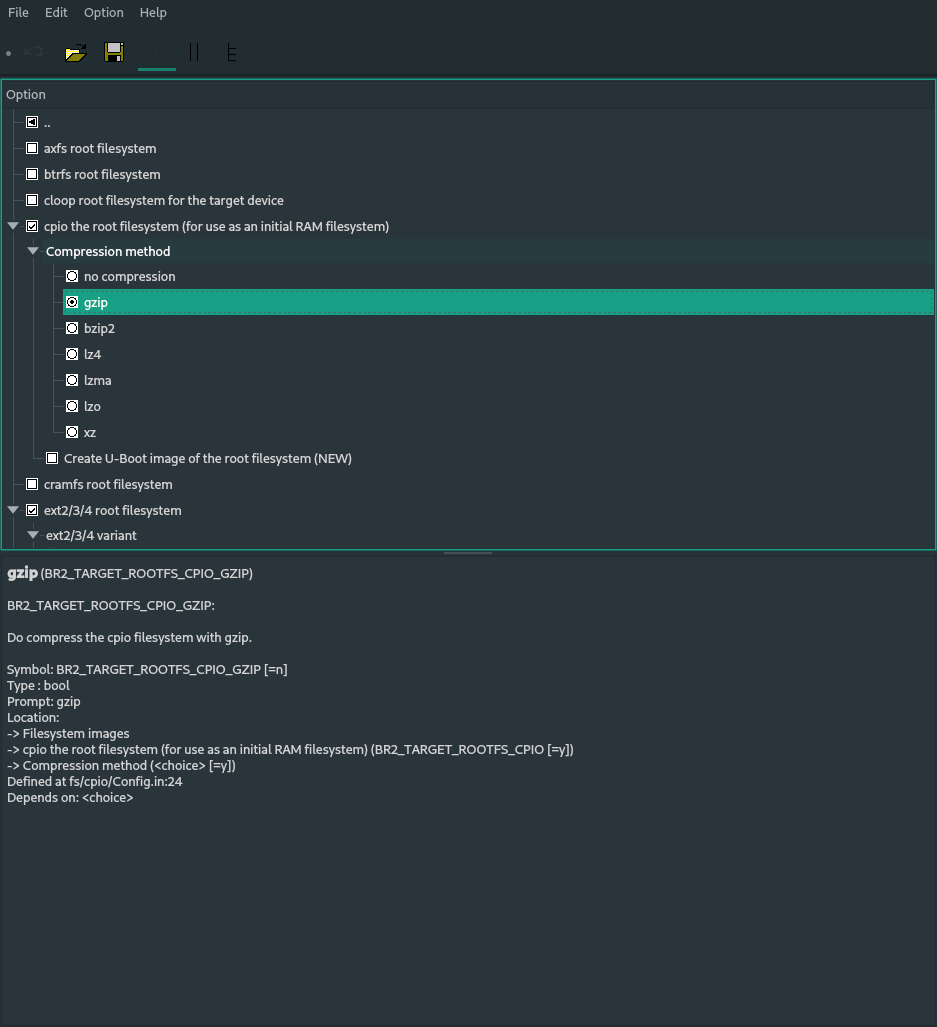Save the configuration using the floppy disk icon

114,52
